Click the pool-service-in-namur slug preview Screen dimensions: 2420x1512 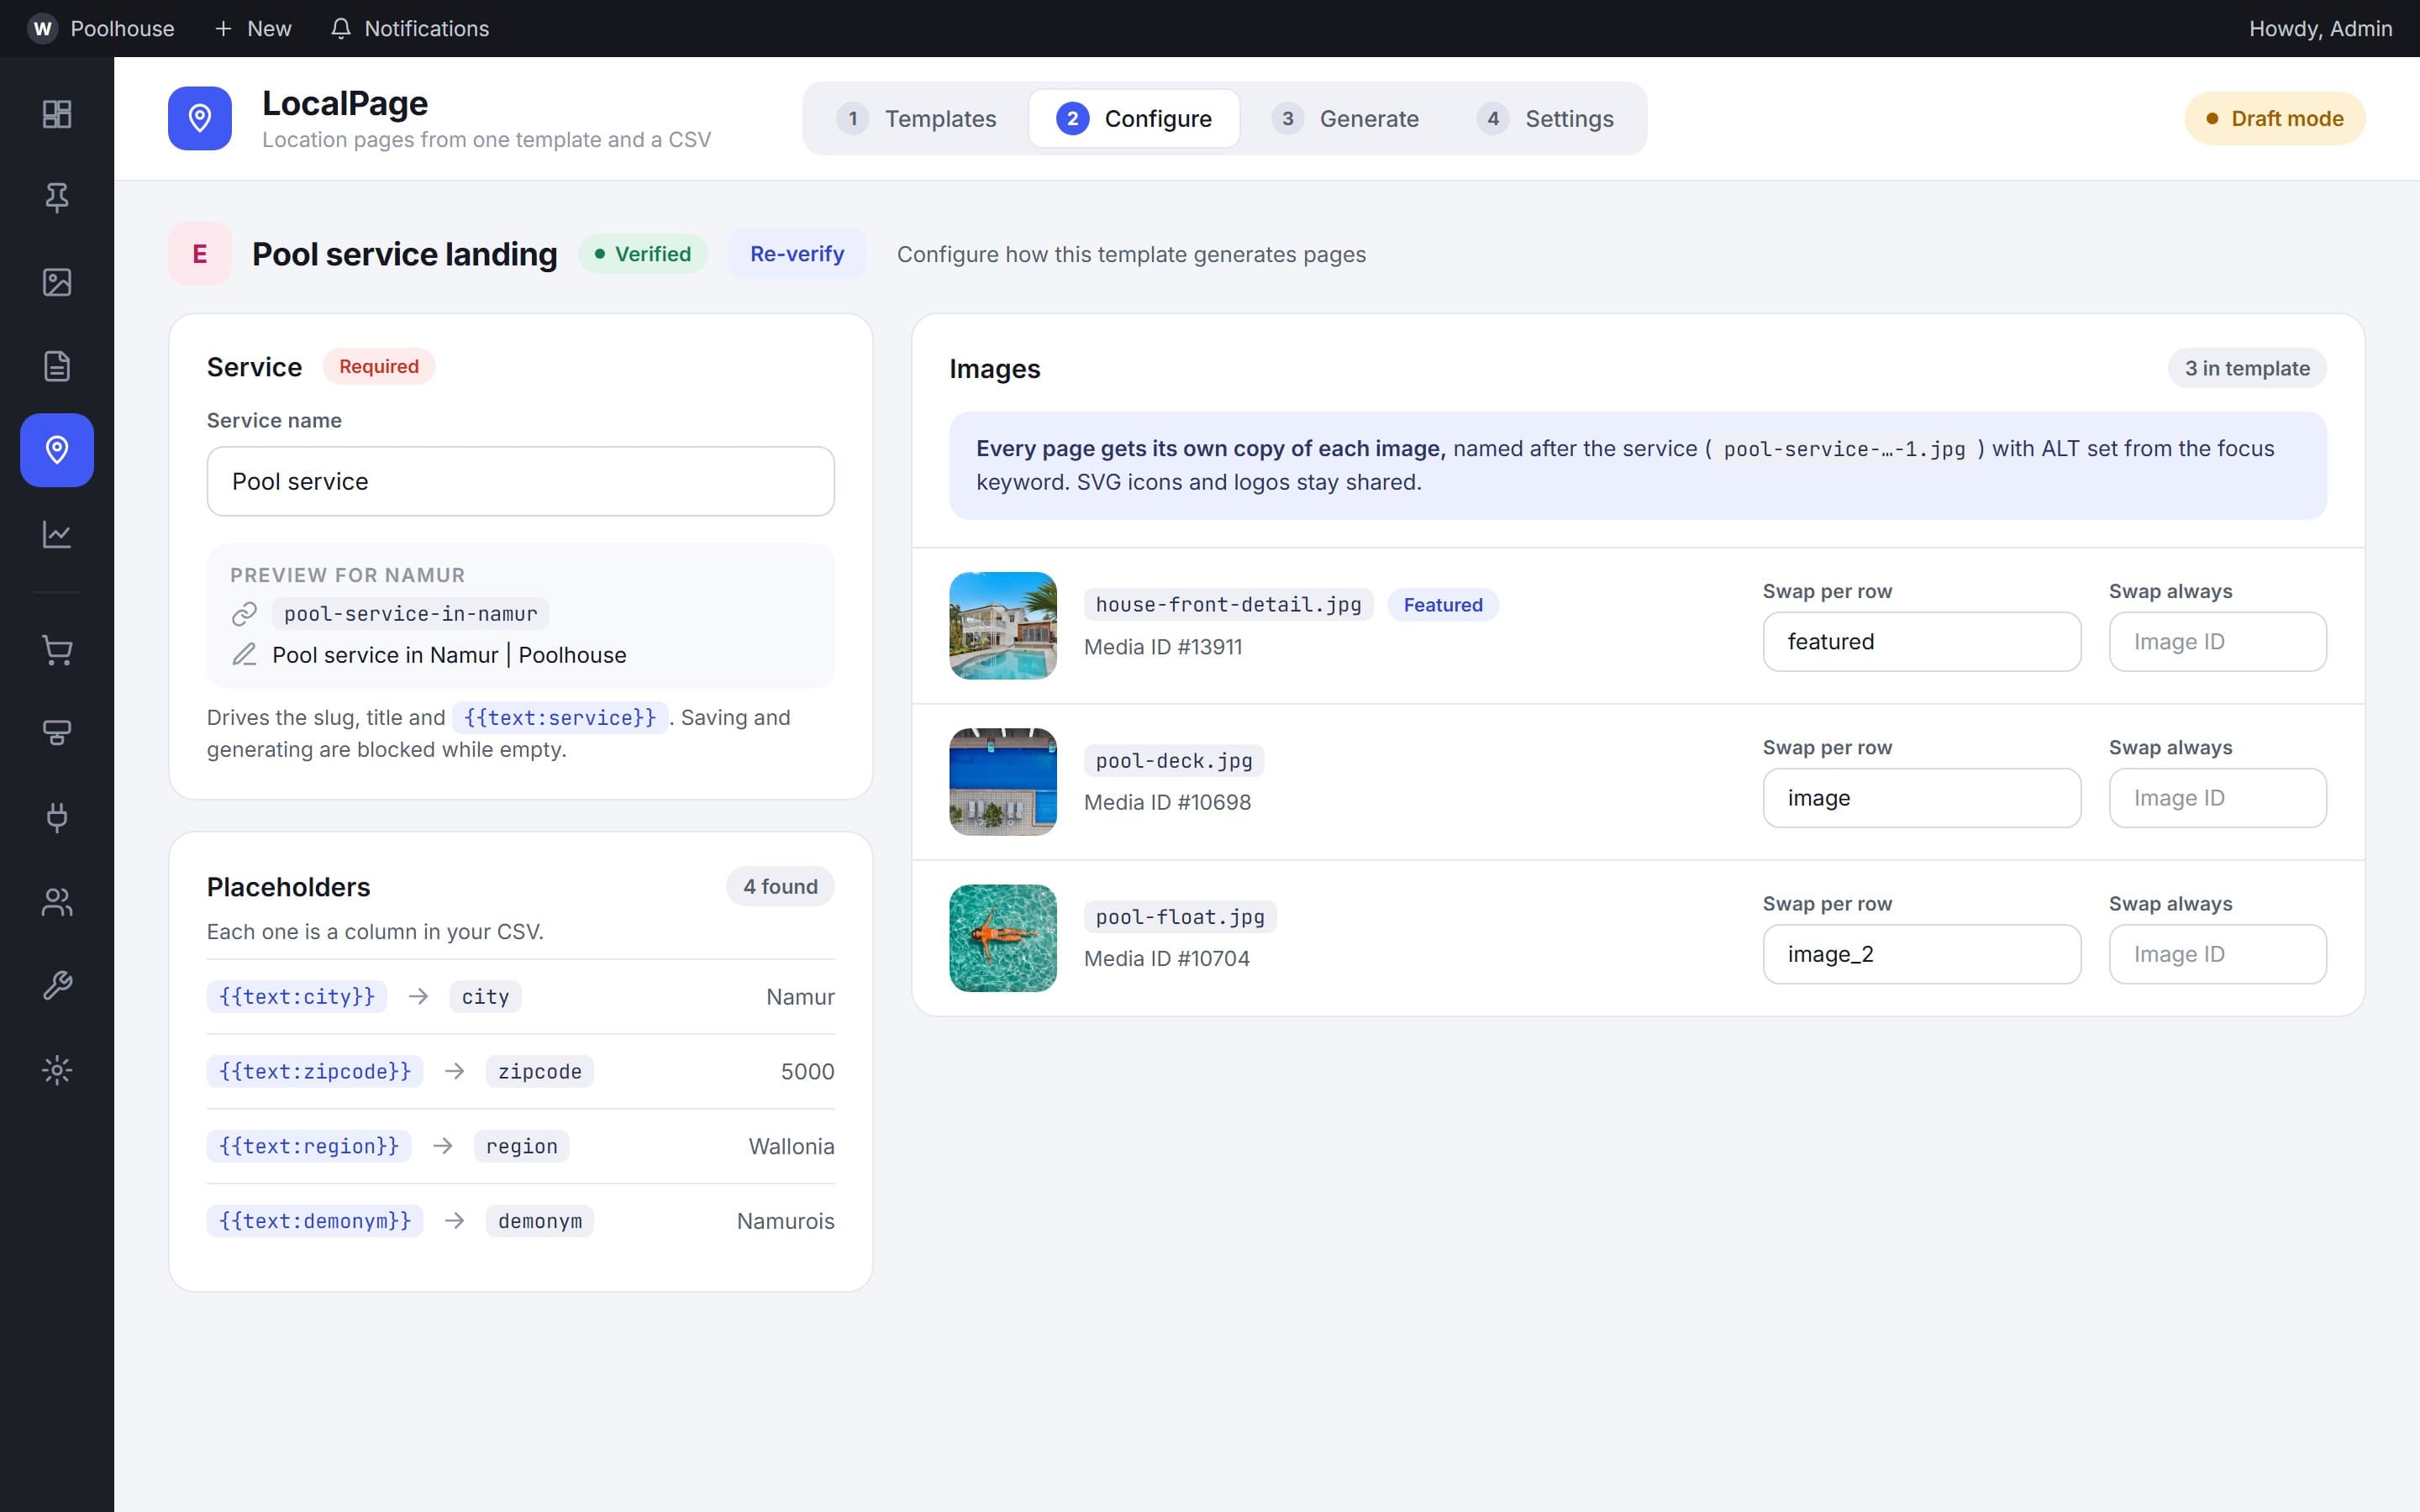tap(410, 613)
